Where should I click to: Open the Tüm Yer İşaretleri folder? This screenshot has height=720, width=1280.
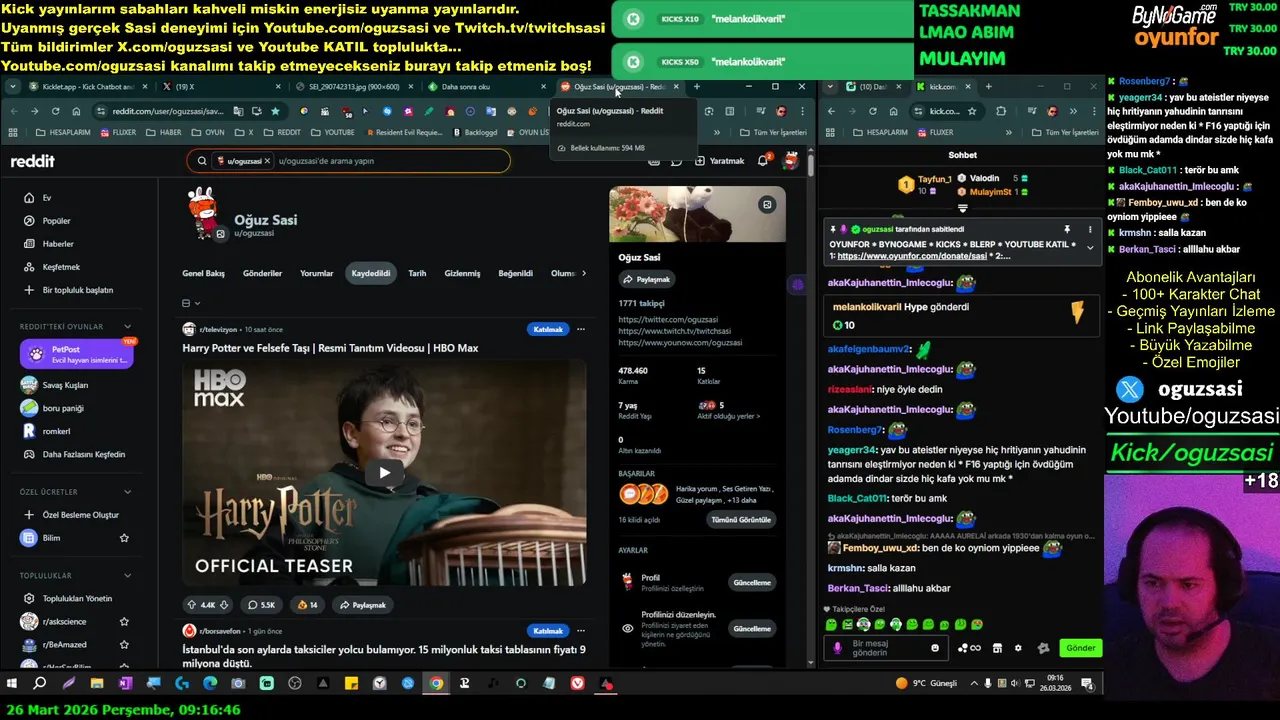773,132
